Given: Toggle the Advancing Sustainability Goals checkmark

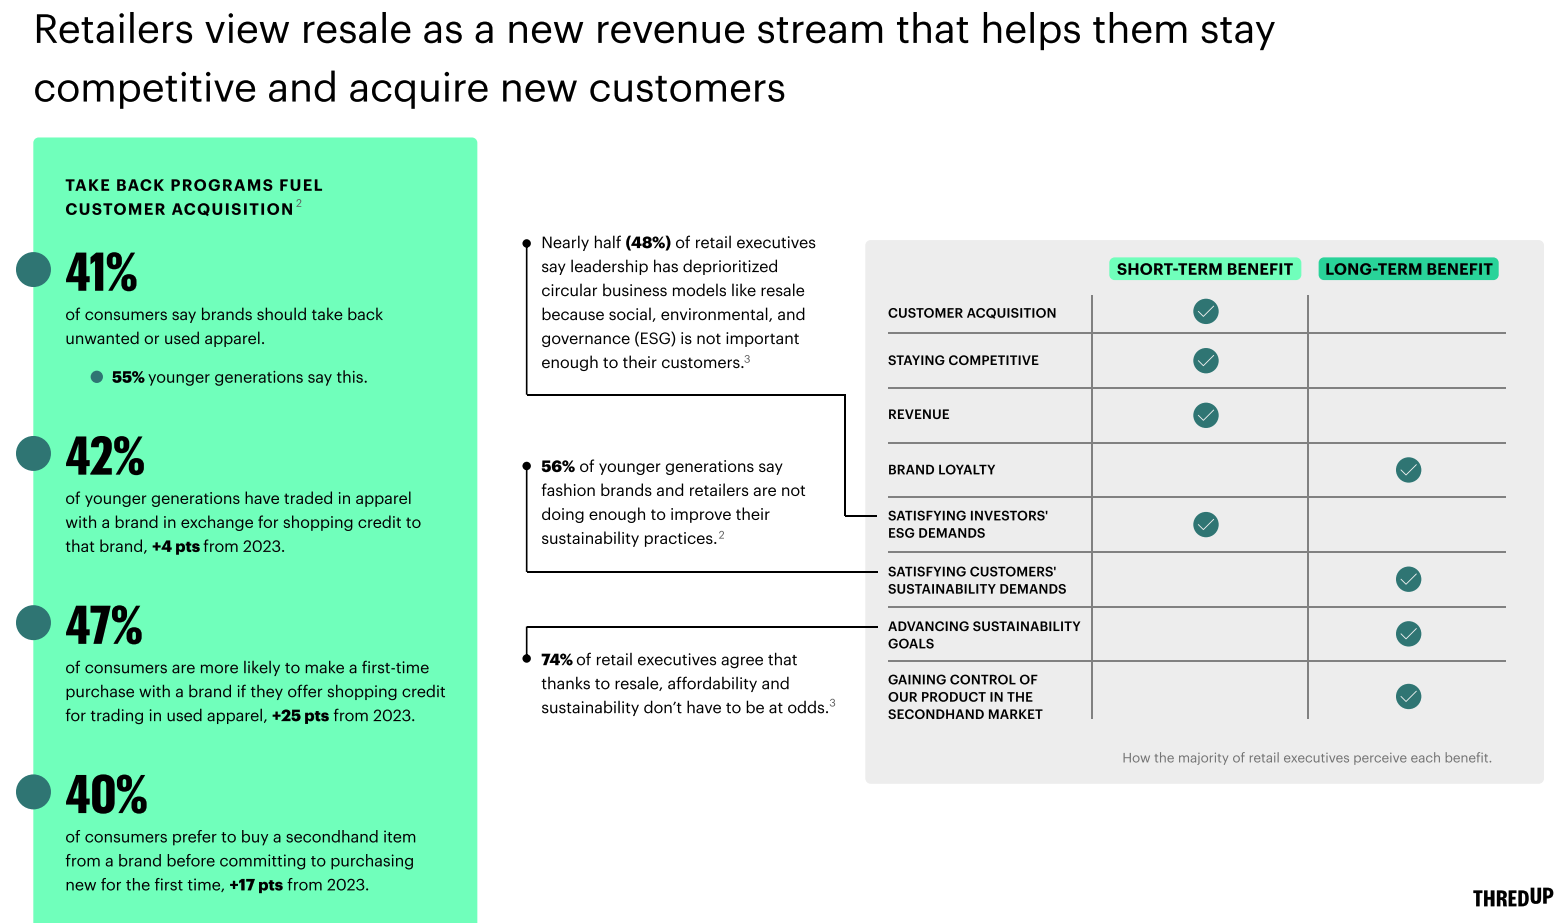Looking at the screenshot, I should pos(1408,633).
